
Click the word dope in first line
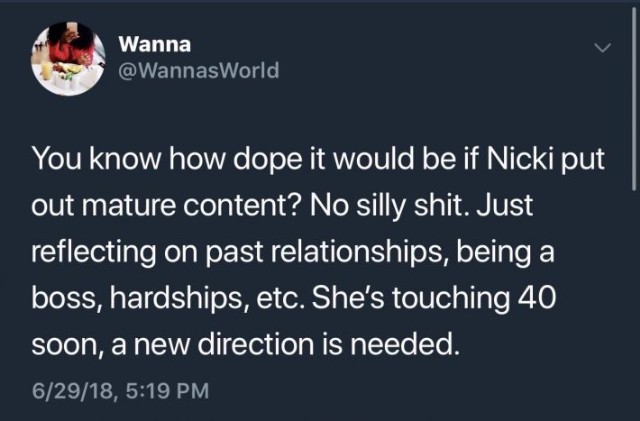[267, 160]
